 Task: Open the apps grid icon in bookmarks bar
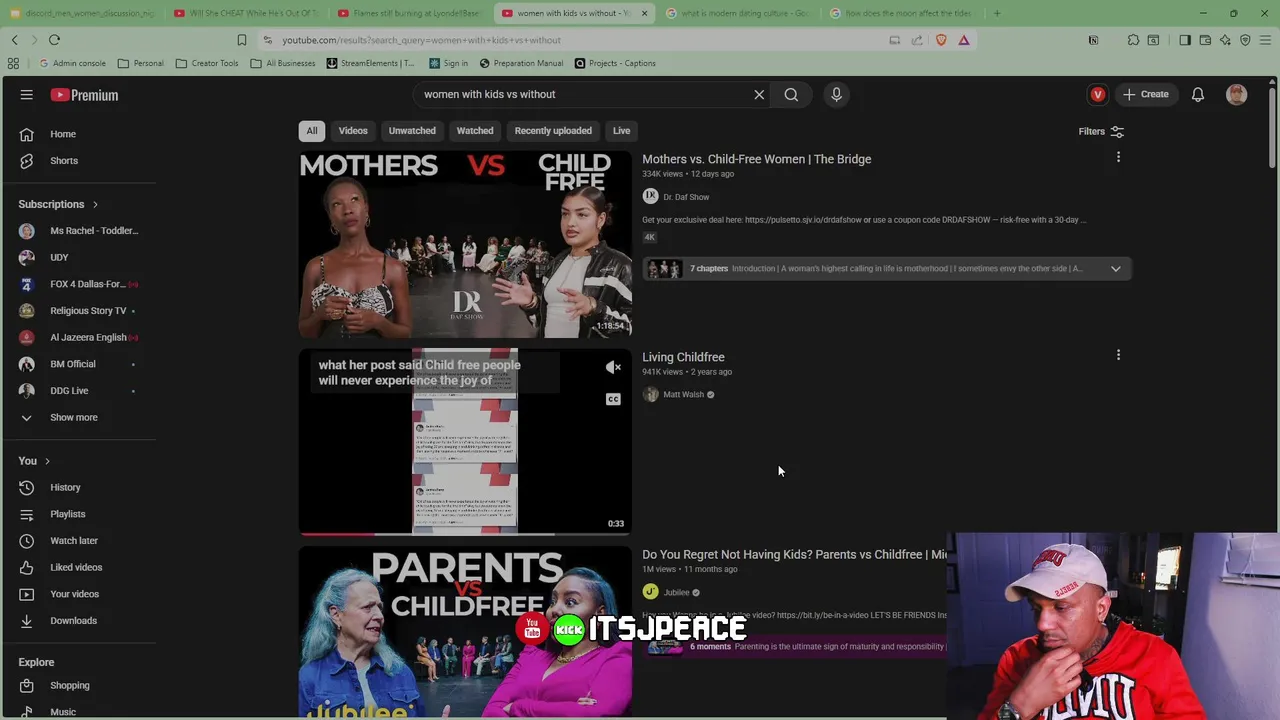pos(13,63)
